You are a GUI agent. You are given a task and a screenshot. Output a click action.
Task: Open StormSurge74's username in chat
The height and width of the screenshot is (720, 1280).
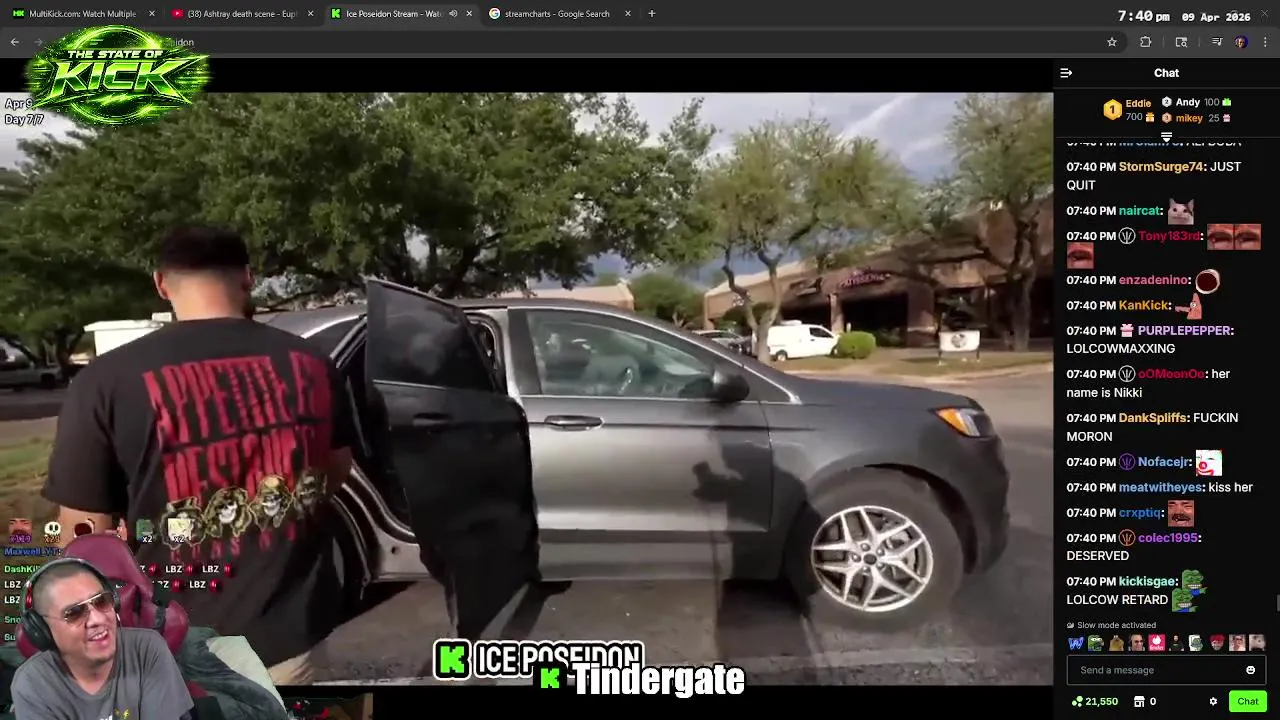click(1161, 167)
